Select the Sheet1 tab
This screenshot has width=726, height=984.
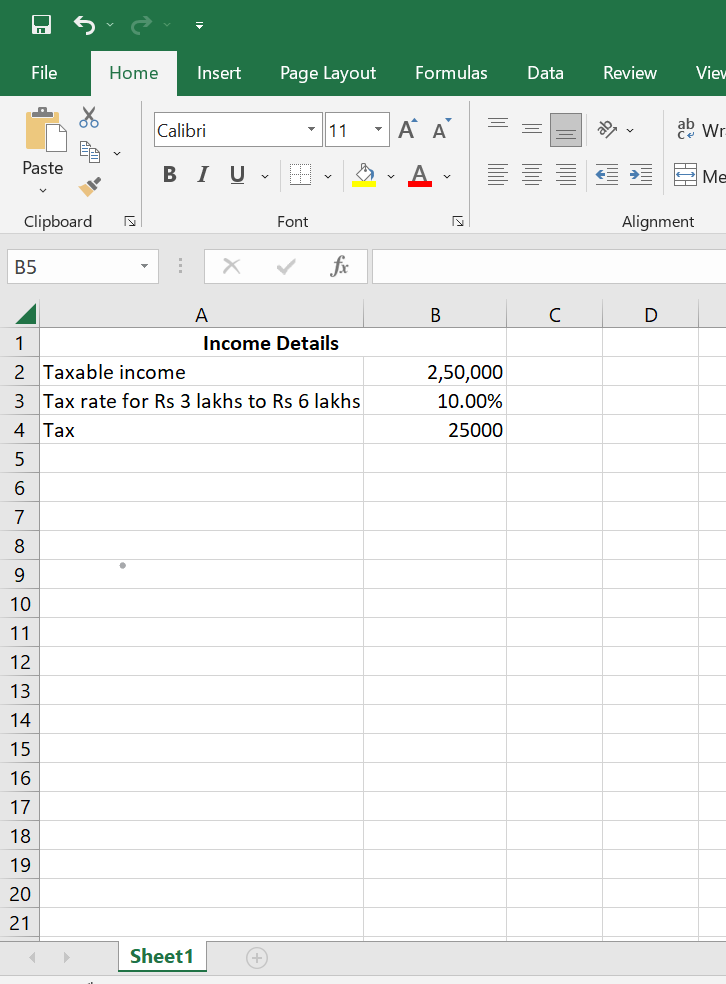[x=162, y=956]
